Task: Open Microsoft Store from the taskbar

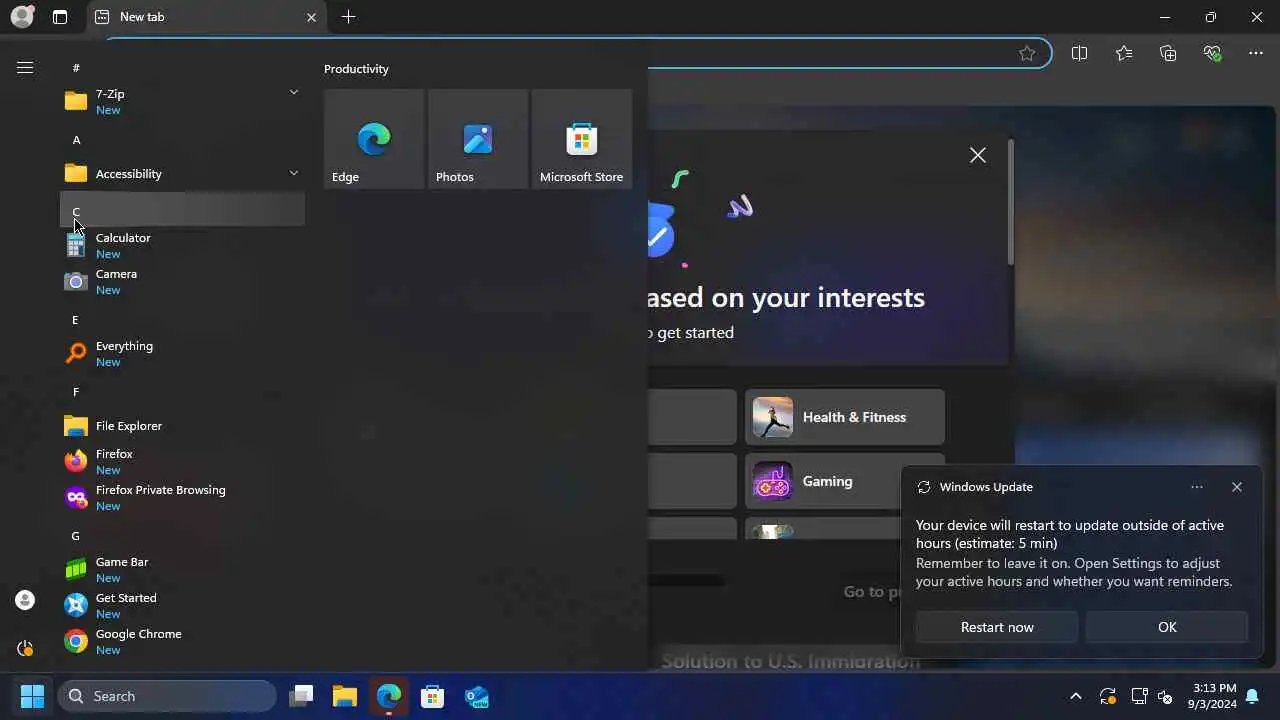Action: tap(433, 696)
